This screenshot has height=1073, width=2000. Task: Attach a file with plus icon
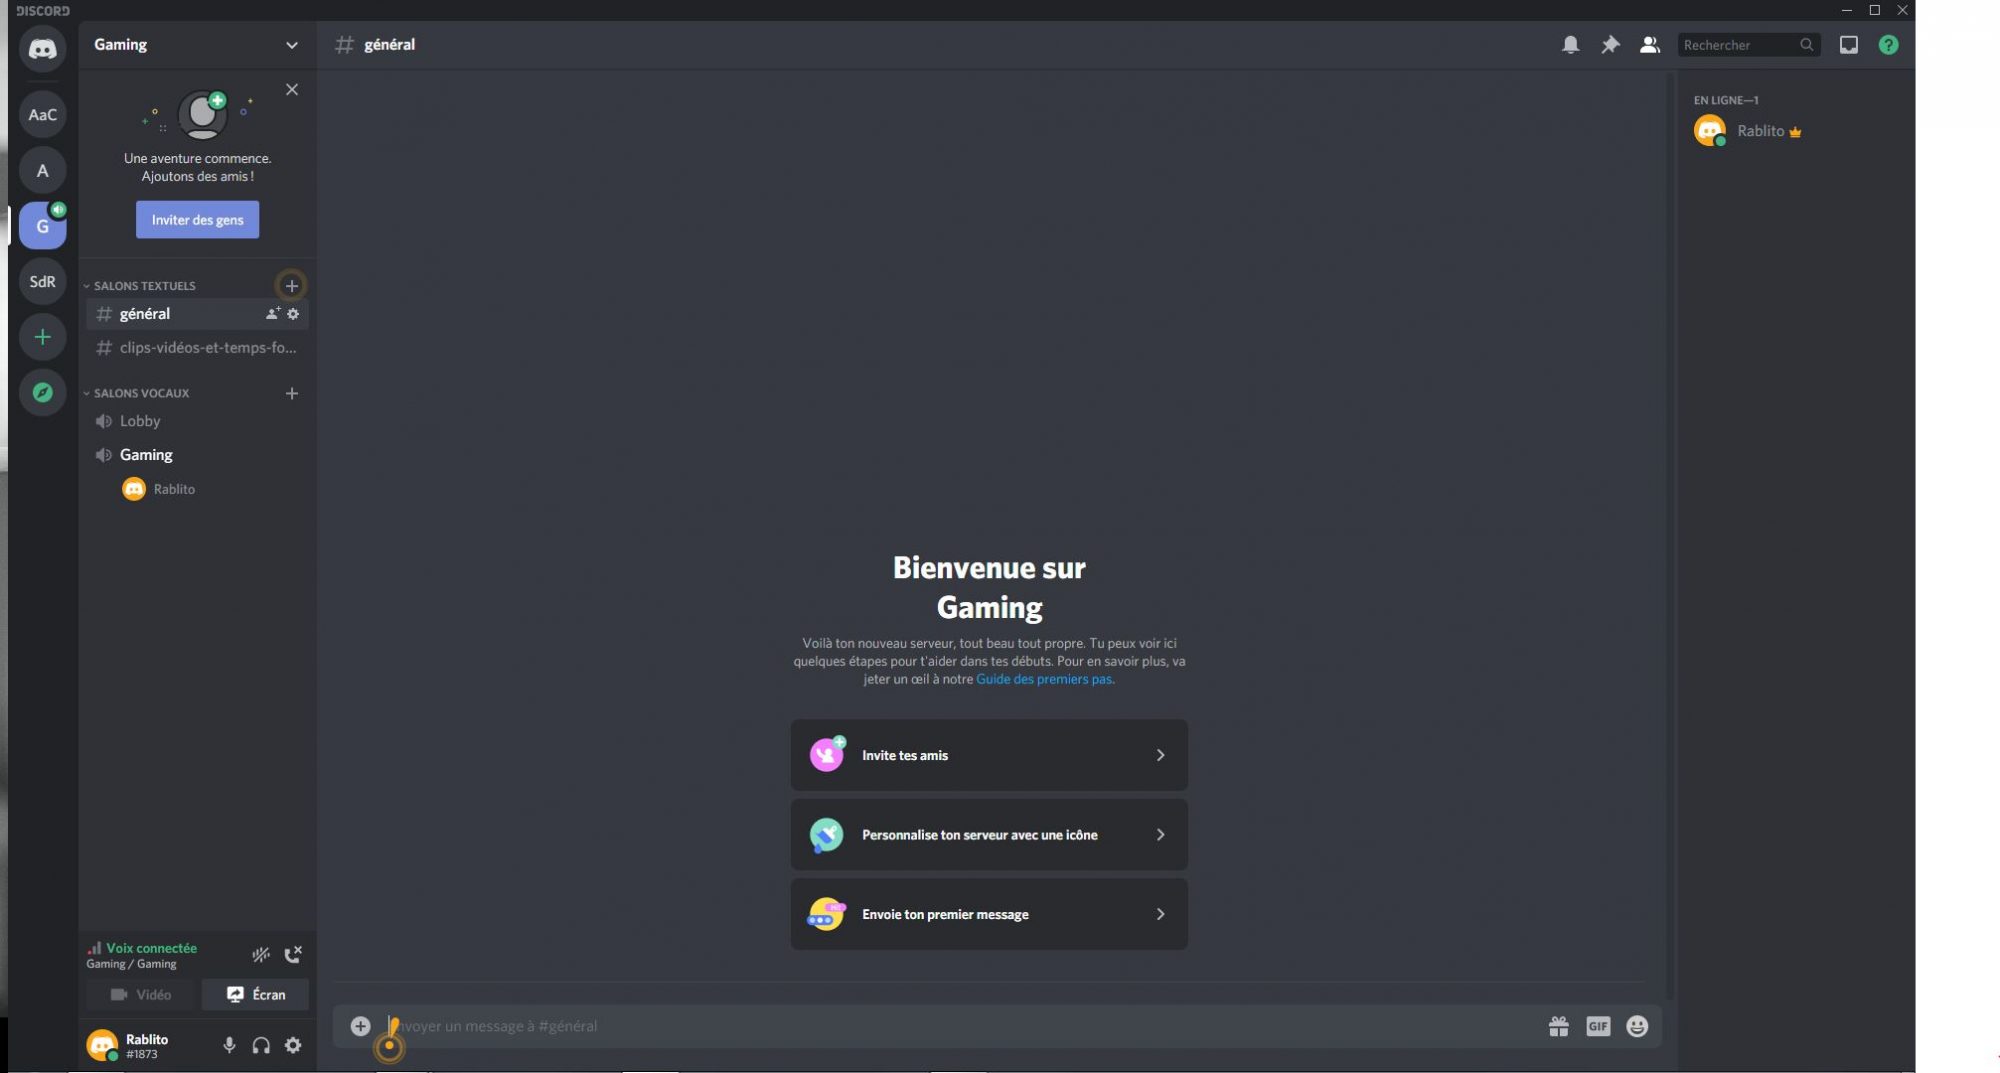360,1026
